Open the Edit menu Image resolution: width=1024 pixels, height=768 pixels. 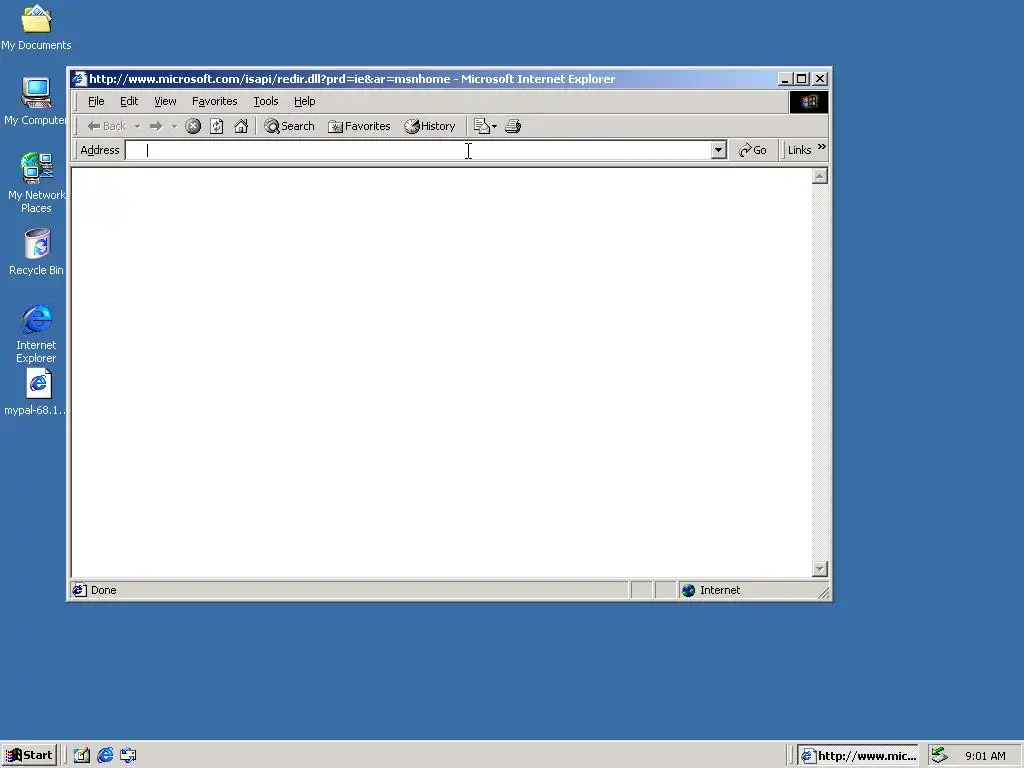point(129,101)
